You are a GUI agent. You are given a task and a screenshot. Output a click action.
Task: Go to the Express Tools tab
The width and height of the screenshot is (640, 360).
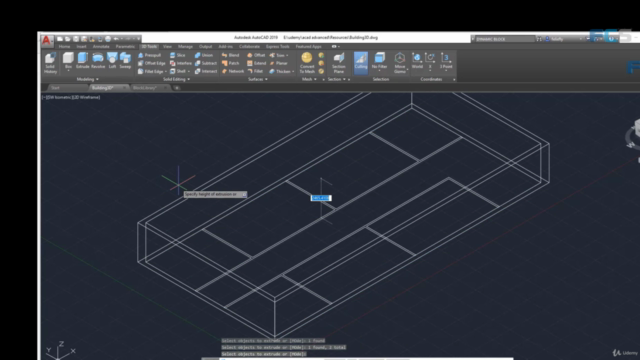coord(278,47)
